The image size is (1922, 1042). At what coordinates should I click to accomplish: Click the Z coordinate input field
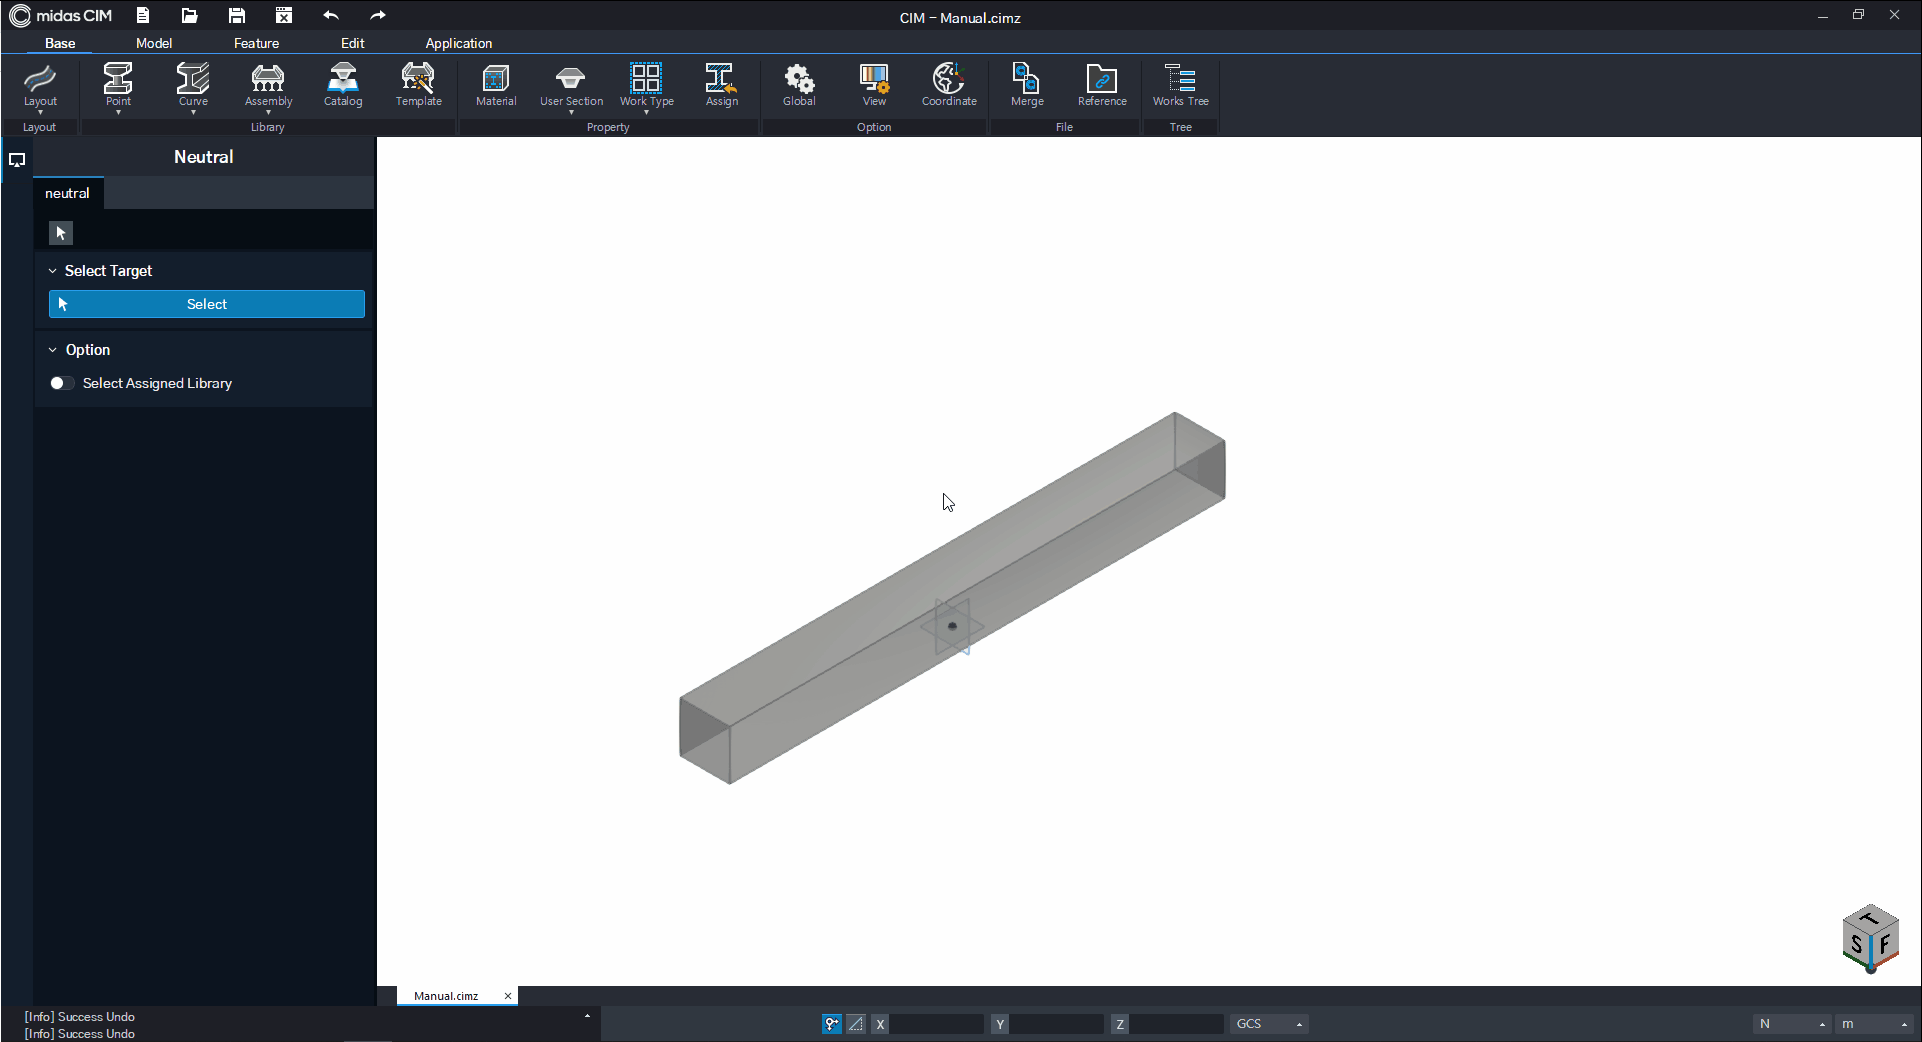[1177, 1024]
